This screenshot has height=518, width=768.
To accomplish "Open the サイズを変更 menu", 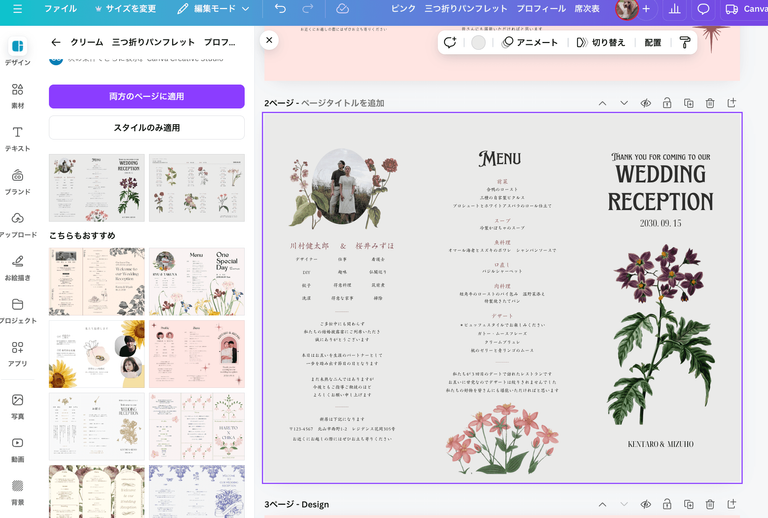I will (x=126, y=9).
